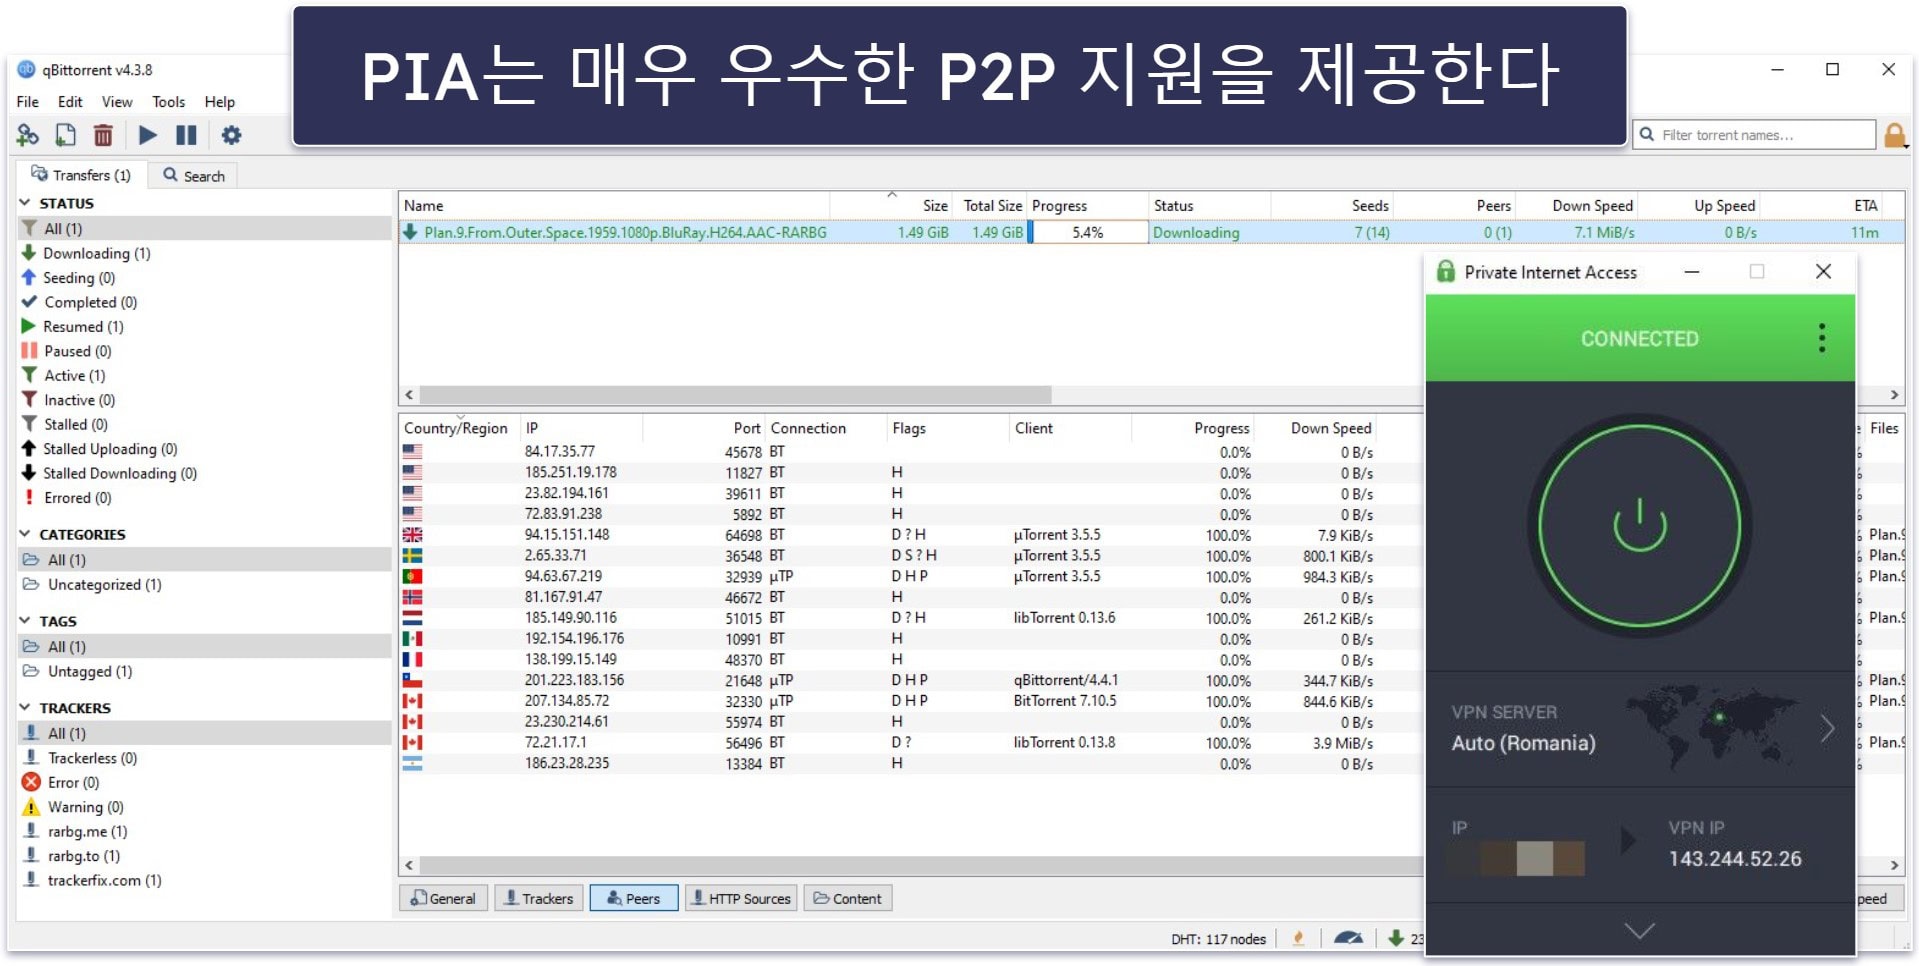Open the Edit menu
1919x966 pixels.
click(x=70, y=102)
